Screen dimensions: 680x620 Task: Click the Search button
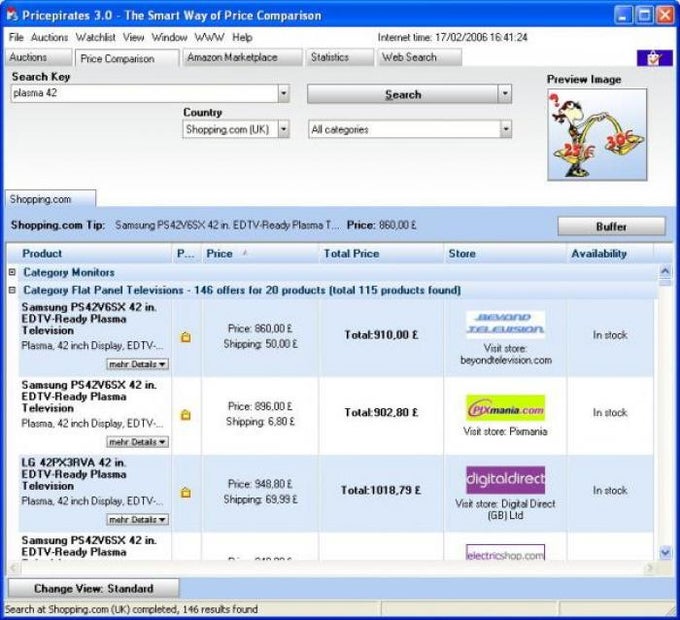click(403, 94)
